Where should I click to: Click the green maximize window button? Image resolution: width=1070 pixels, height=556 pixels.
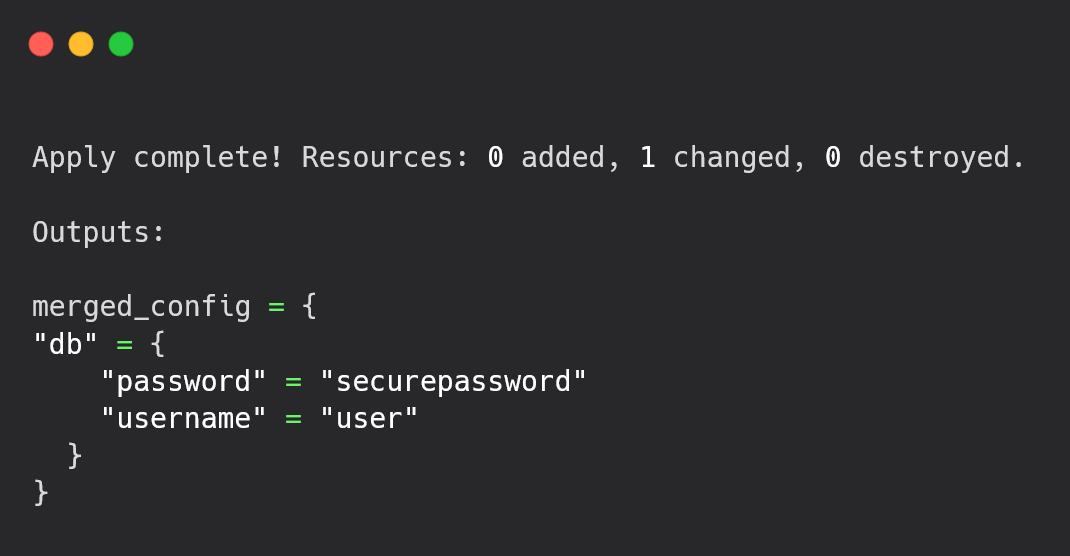(x=121, y=44)
